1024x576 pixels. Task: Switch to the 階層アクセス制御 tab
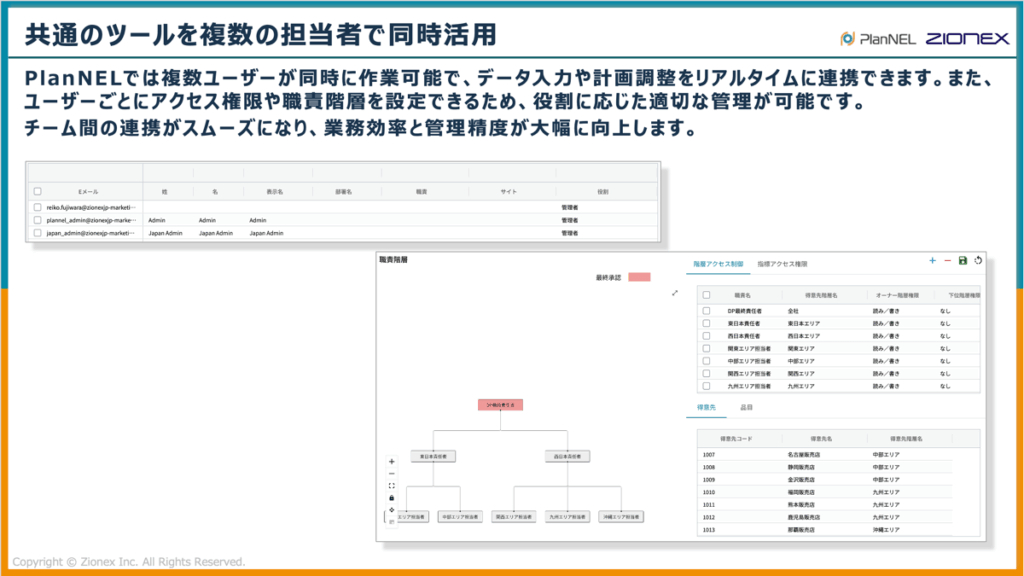tap(718, 264)
